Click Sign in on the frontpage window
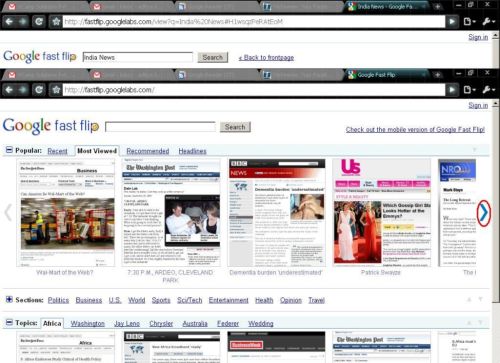The image size is (500, 363). pos(478,105)
